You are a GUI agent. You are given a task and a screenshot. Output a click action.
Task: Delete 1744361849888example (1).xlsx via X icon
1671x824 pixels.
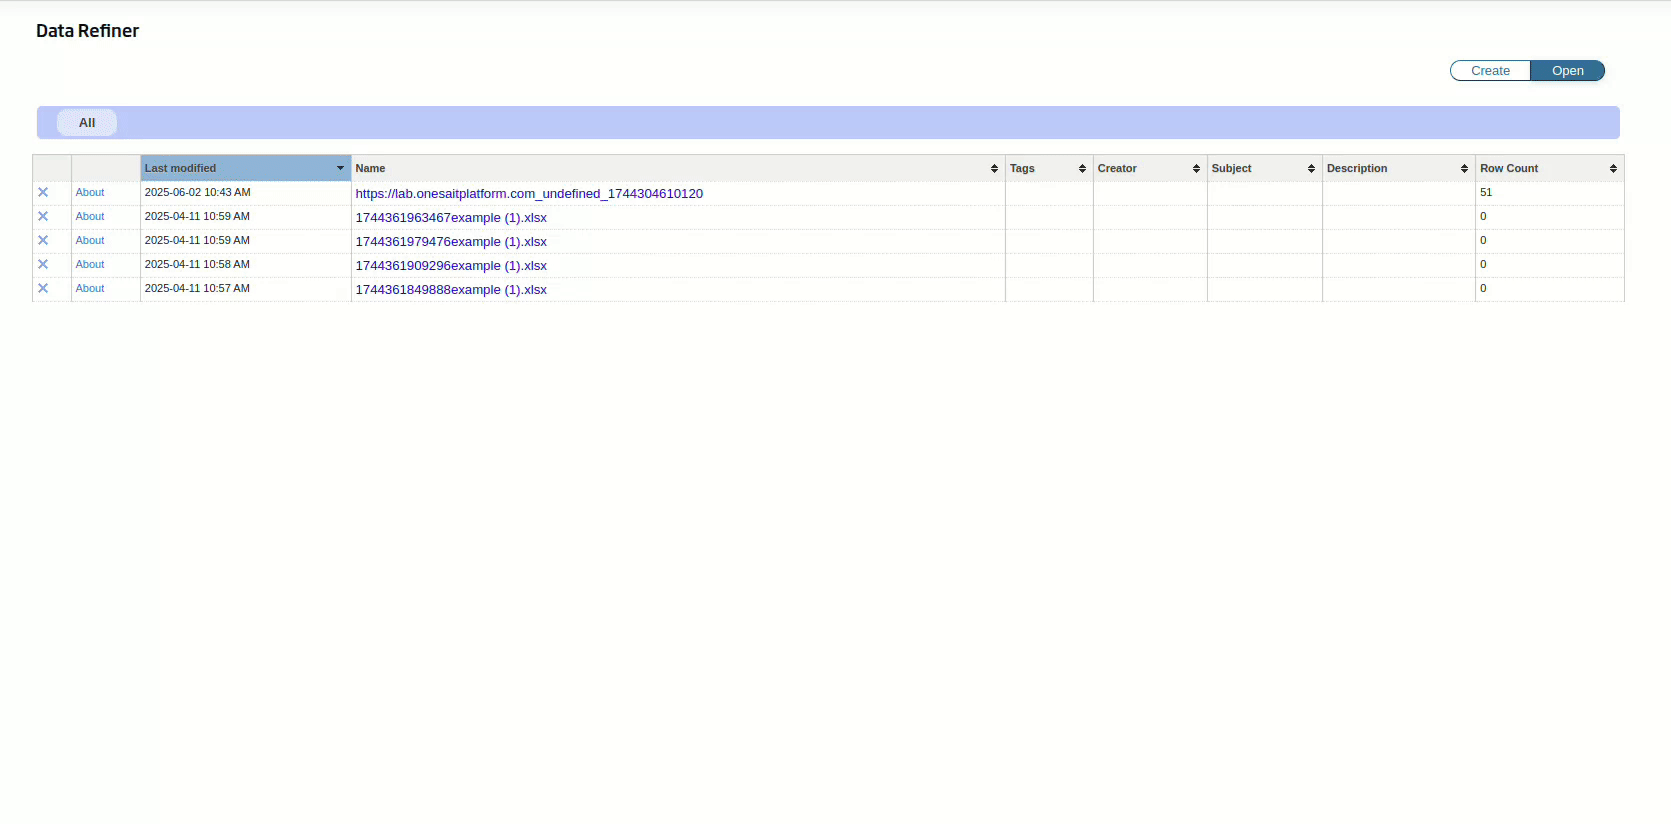(43, 288)
